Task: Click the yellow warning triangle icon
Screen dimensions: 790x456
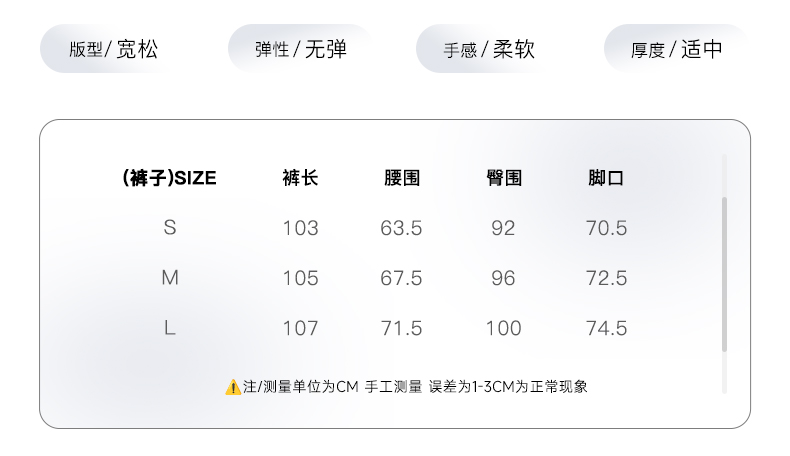Action: point(233,386)
